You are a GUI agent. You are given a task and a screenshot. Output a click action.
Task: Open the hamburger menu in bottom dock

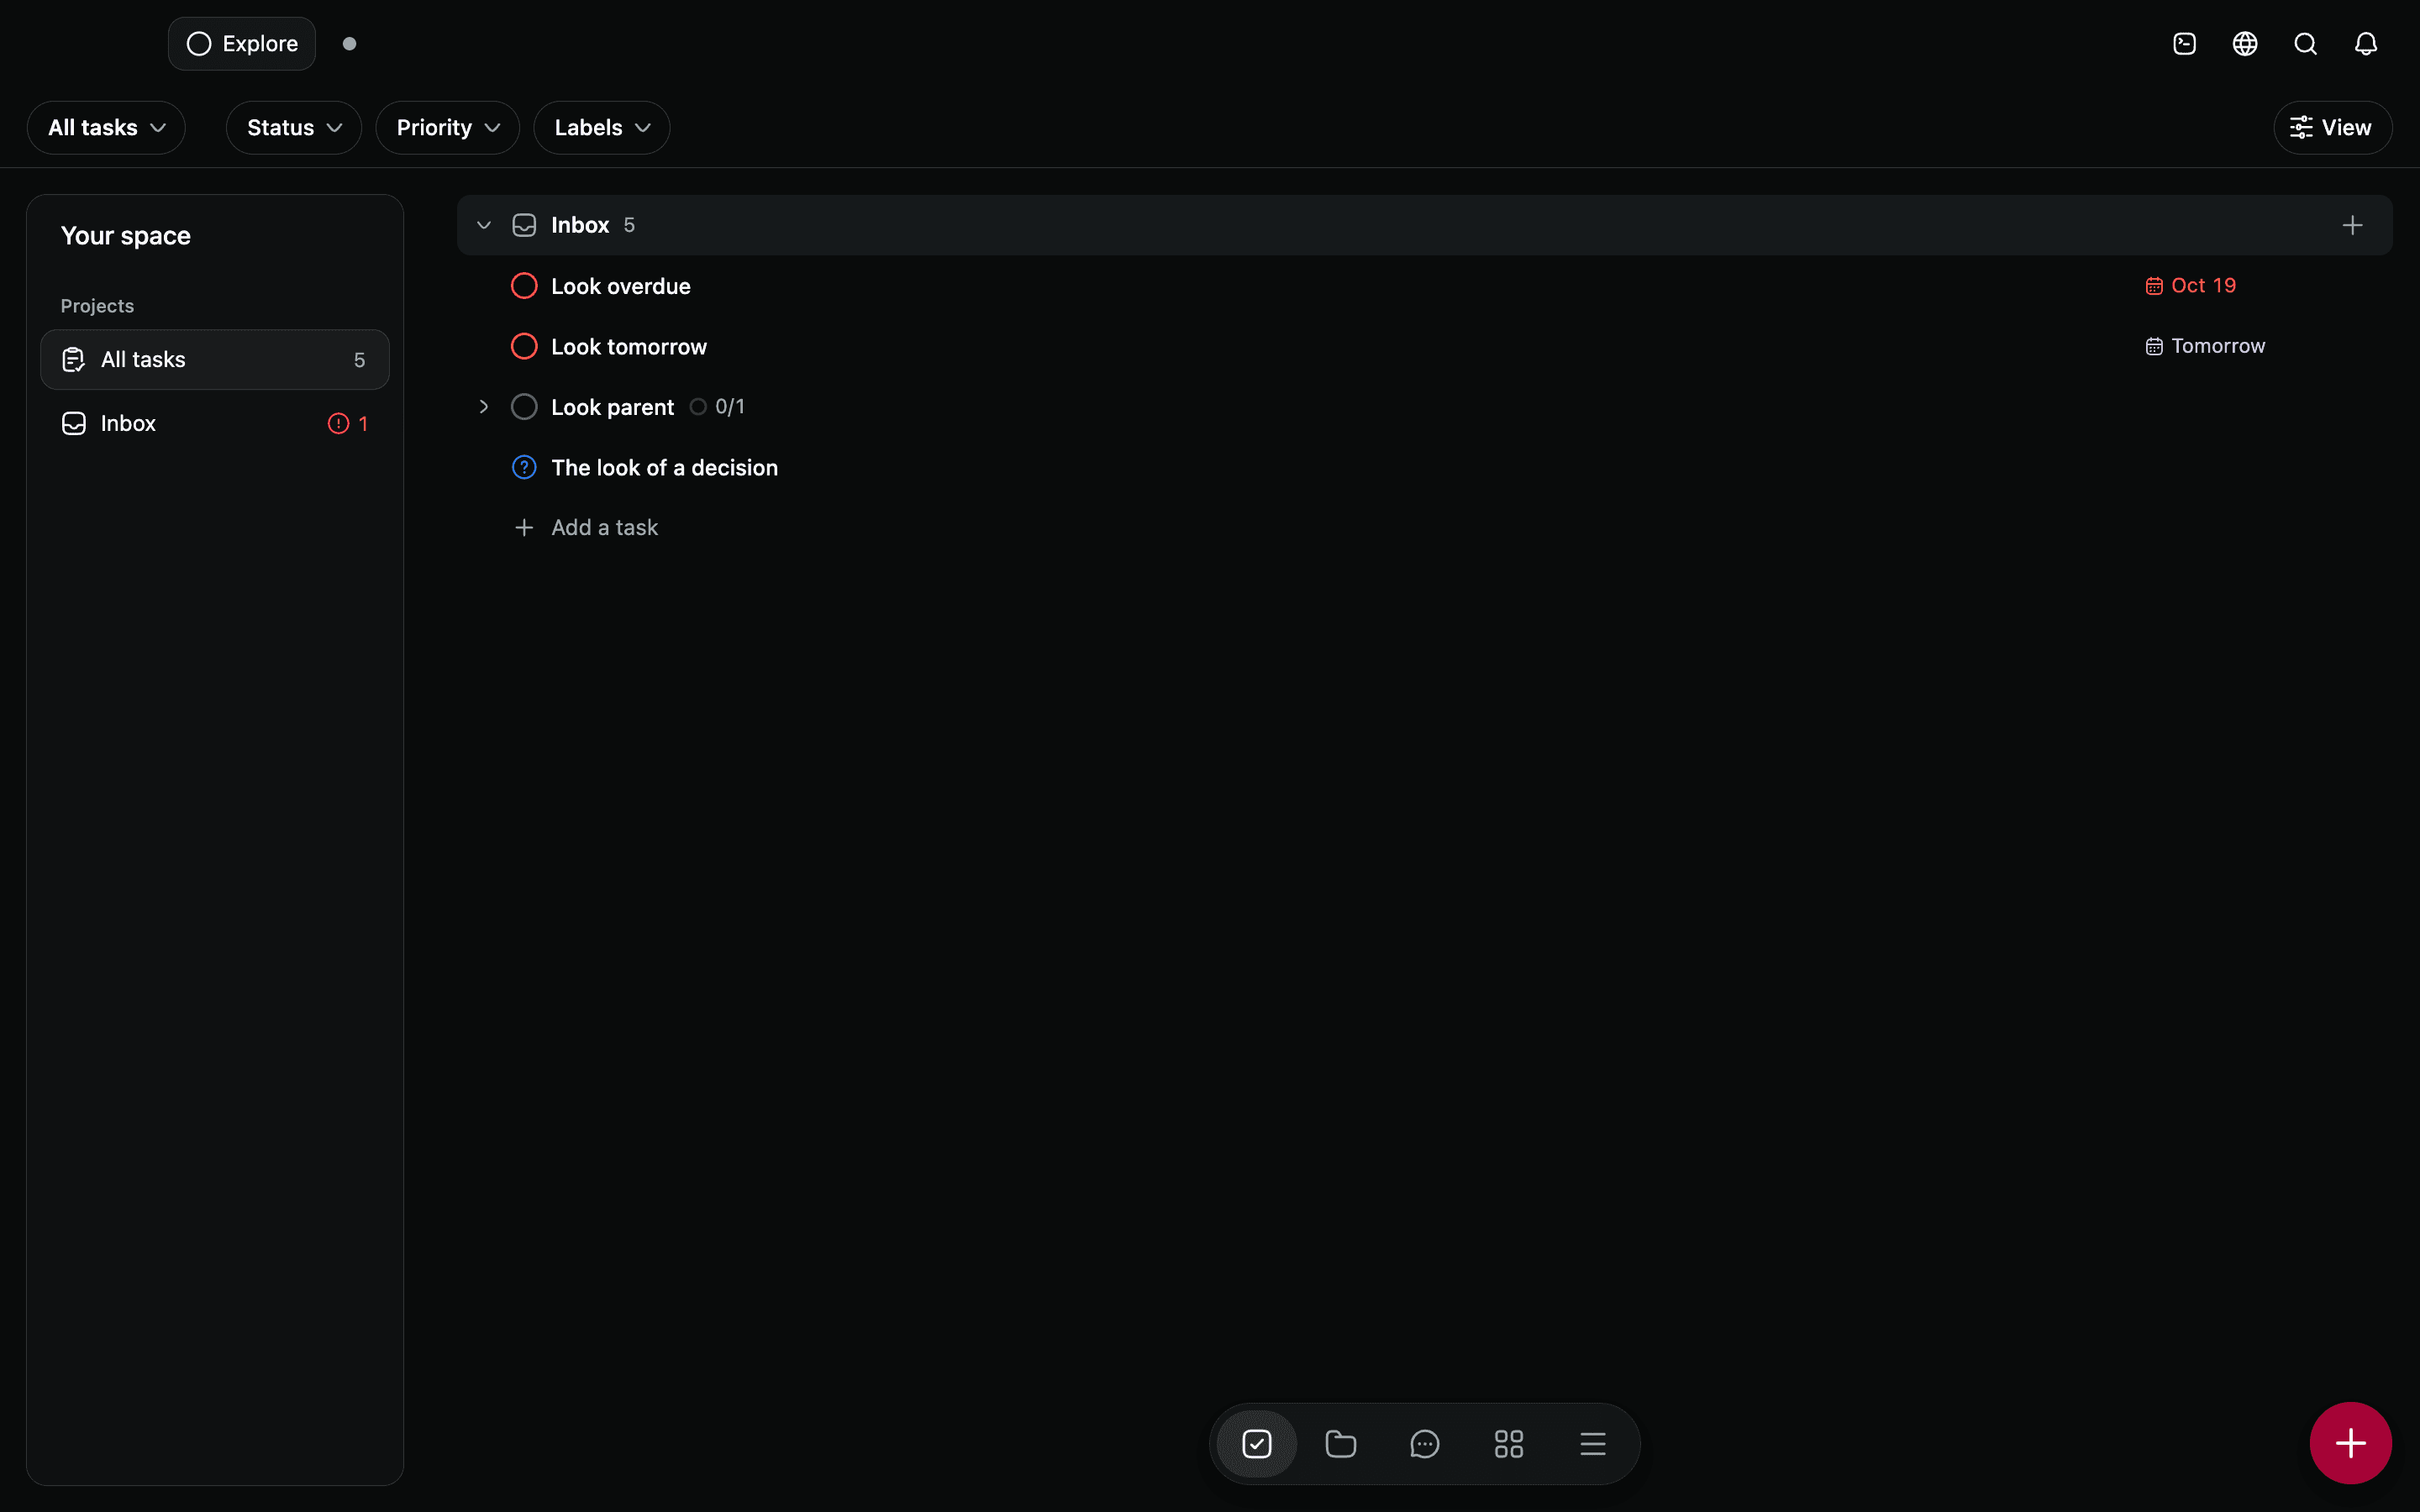point(1593,1443)
